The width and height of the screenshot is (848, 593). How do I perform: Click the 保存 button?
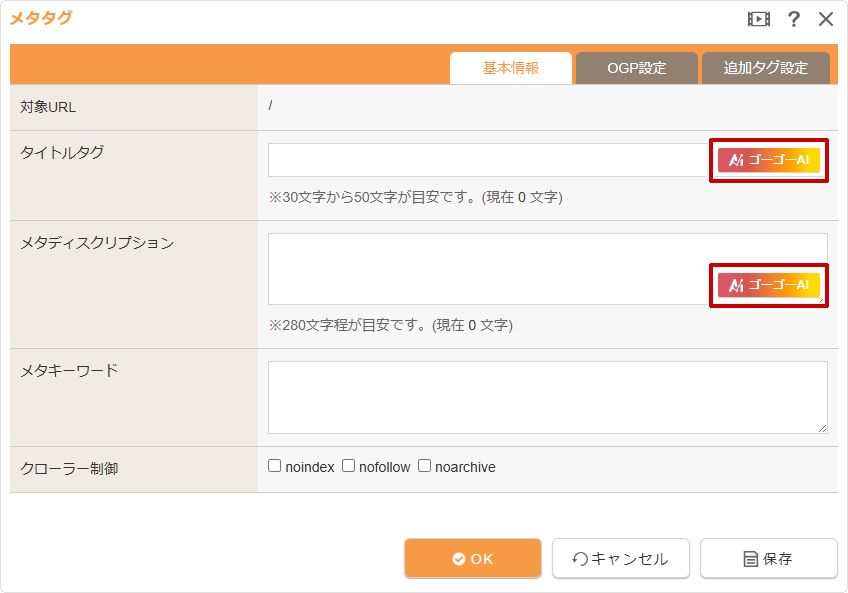pyautogui.click(x=768, y=559)
